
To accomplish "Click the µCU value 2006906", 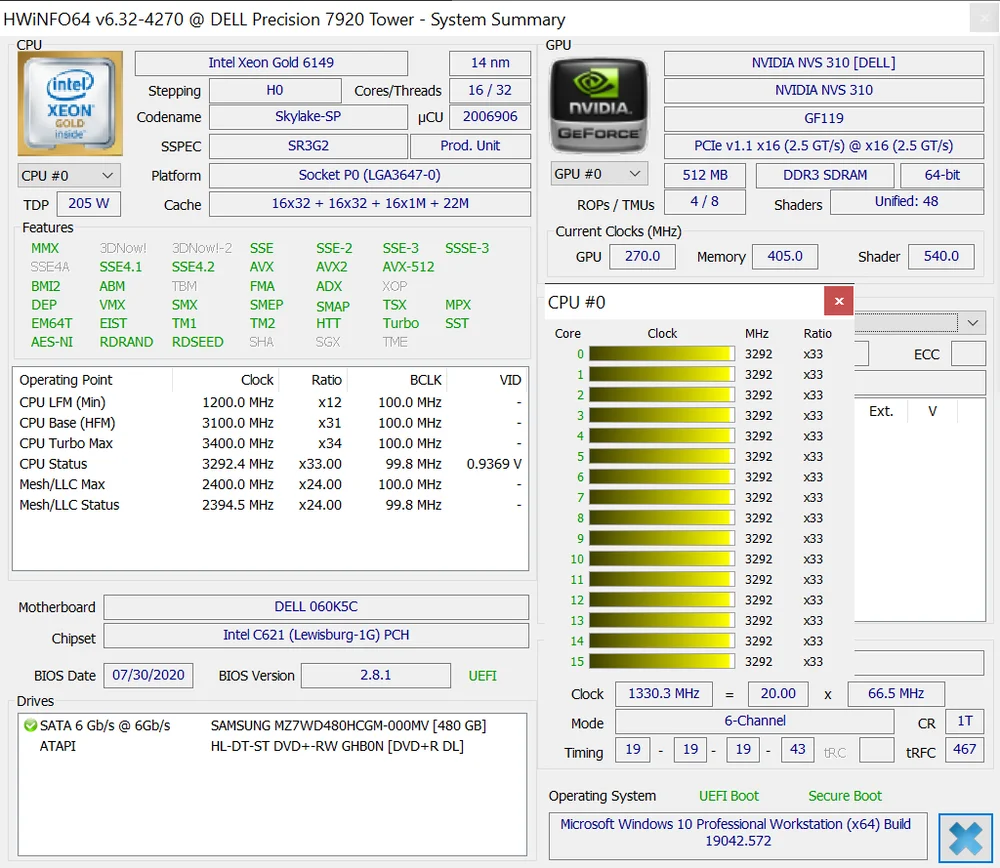I will [490, 117].
